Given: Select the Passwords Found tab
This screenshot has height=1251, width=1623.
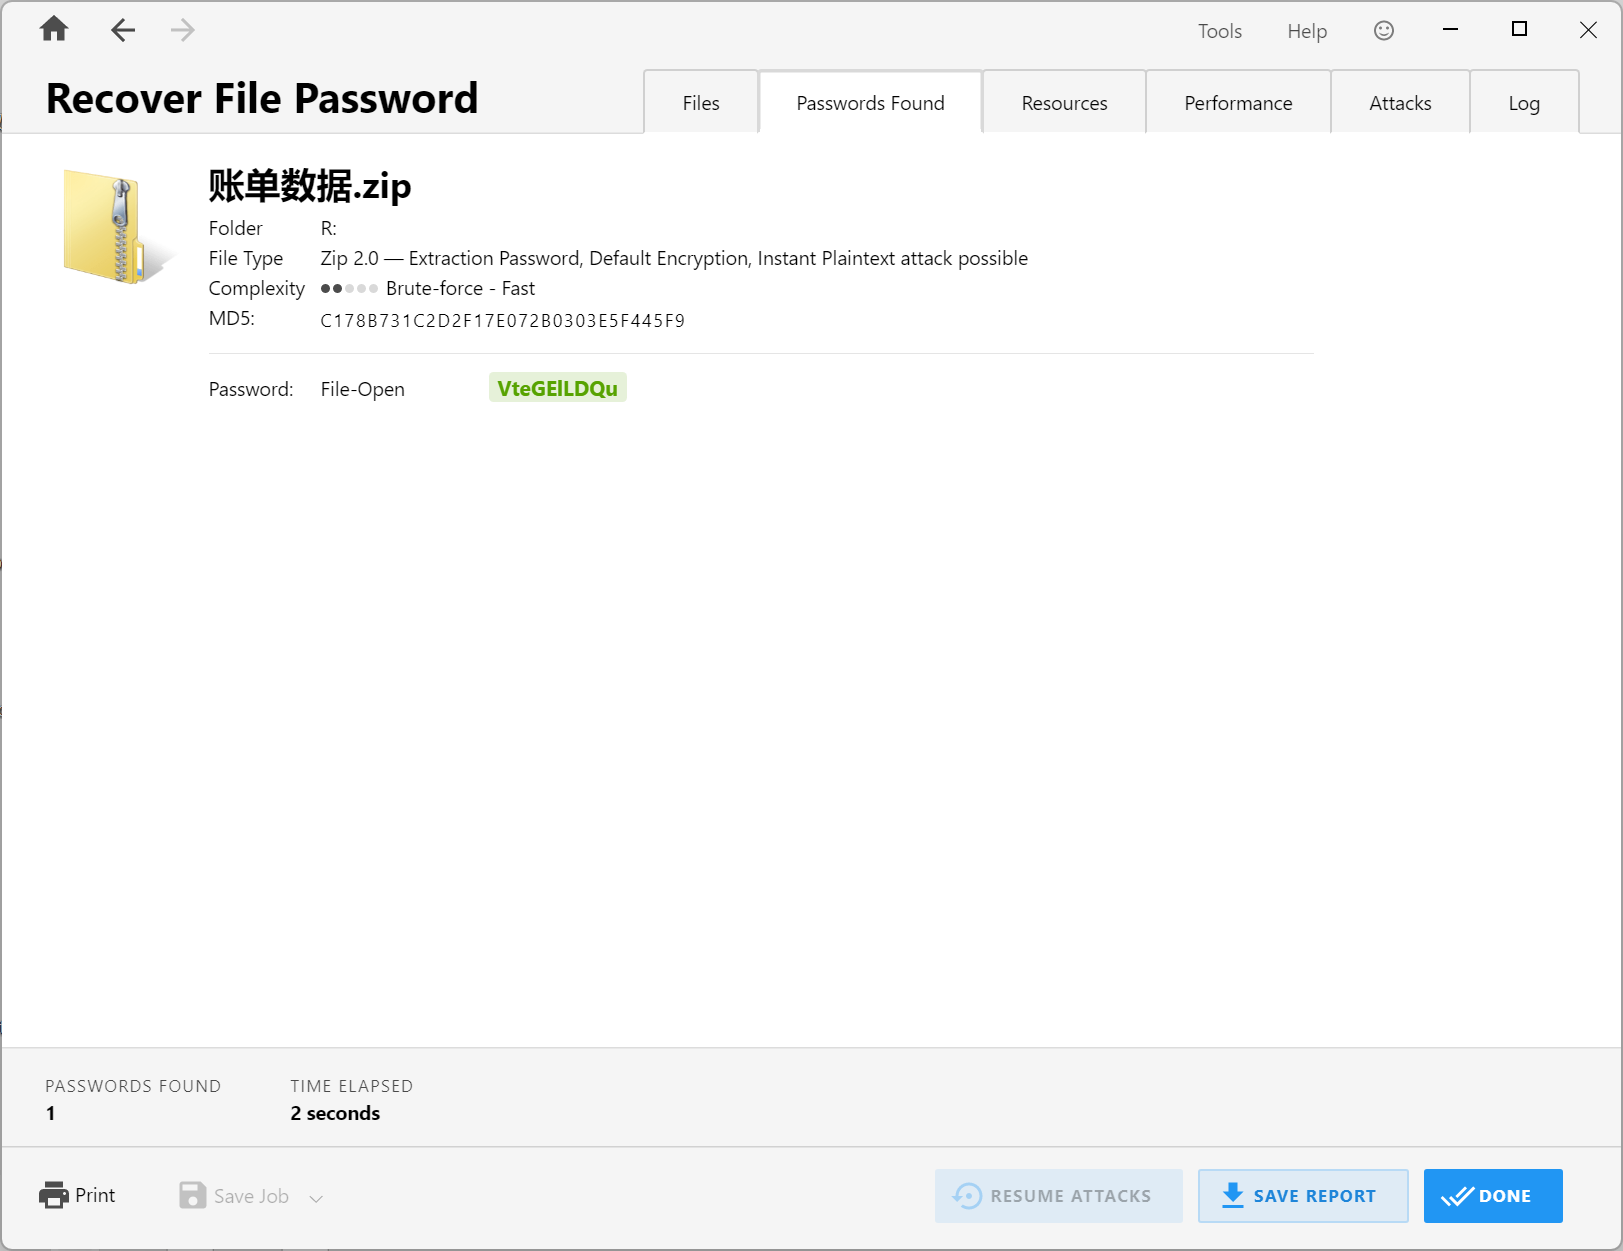Looking at the screenshot, I should (x=870, y=103).
